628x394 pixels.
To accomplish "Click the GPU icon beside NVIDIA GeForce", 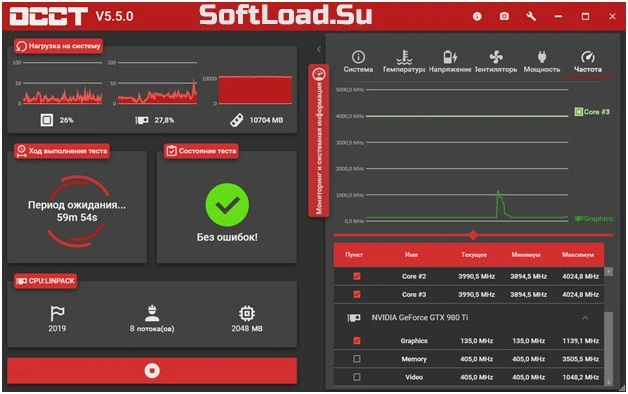I will pyautogui.click(x=354, y=318).
